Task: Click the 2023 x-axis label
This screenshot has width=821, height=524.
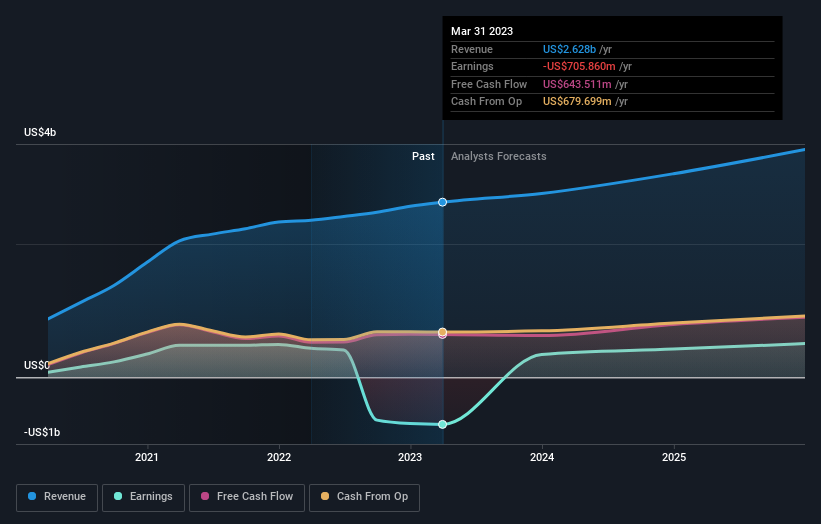Action: (410, 457)
